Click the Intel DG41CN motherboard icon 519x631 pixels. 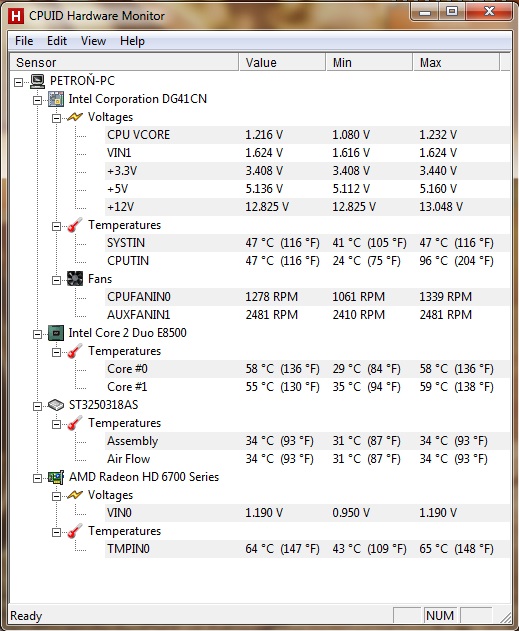(56, 99)
